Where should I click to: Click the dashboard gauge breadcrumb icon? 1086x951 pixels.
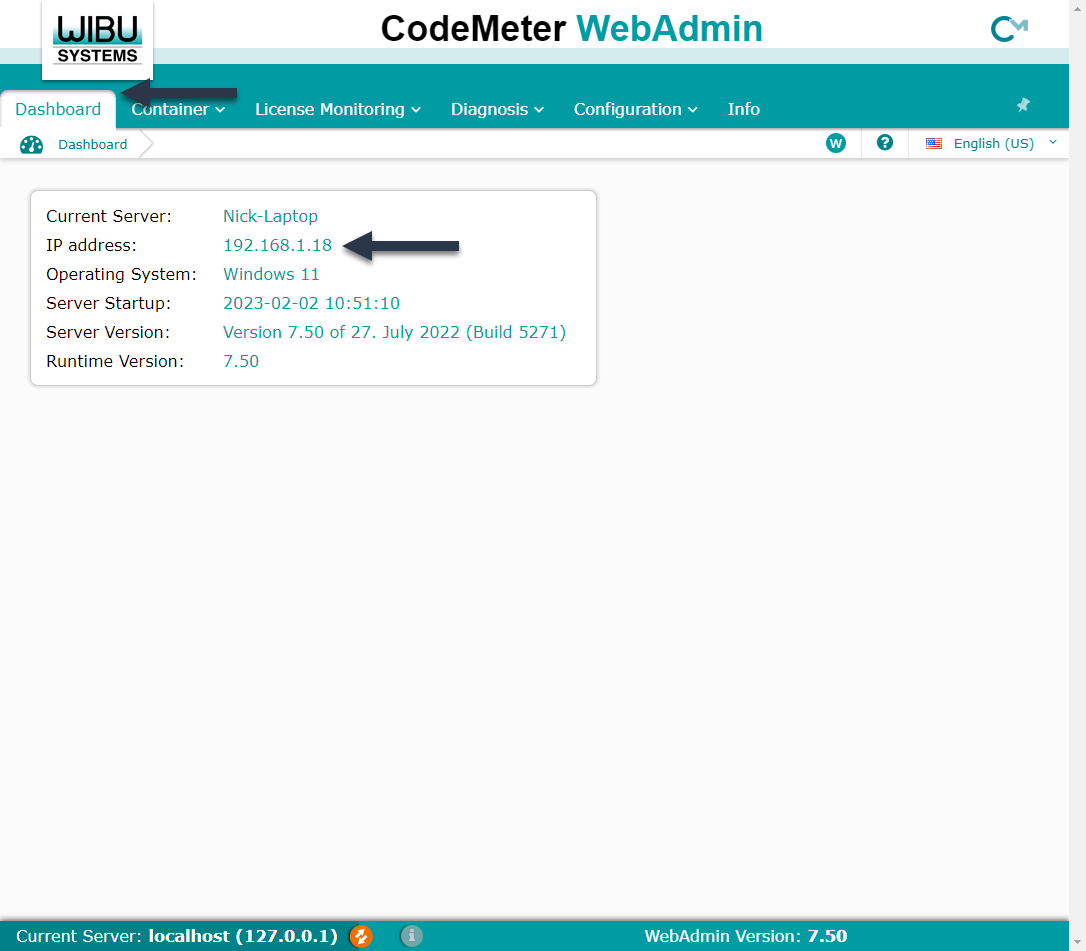click(31, 144)
